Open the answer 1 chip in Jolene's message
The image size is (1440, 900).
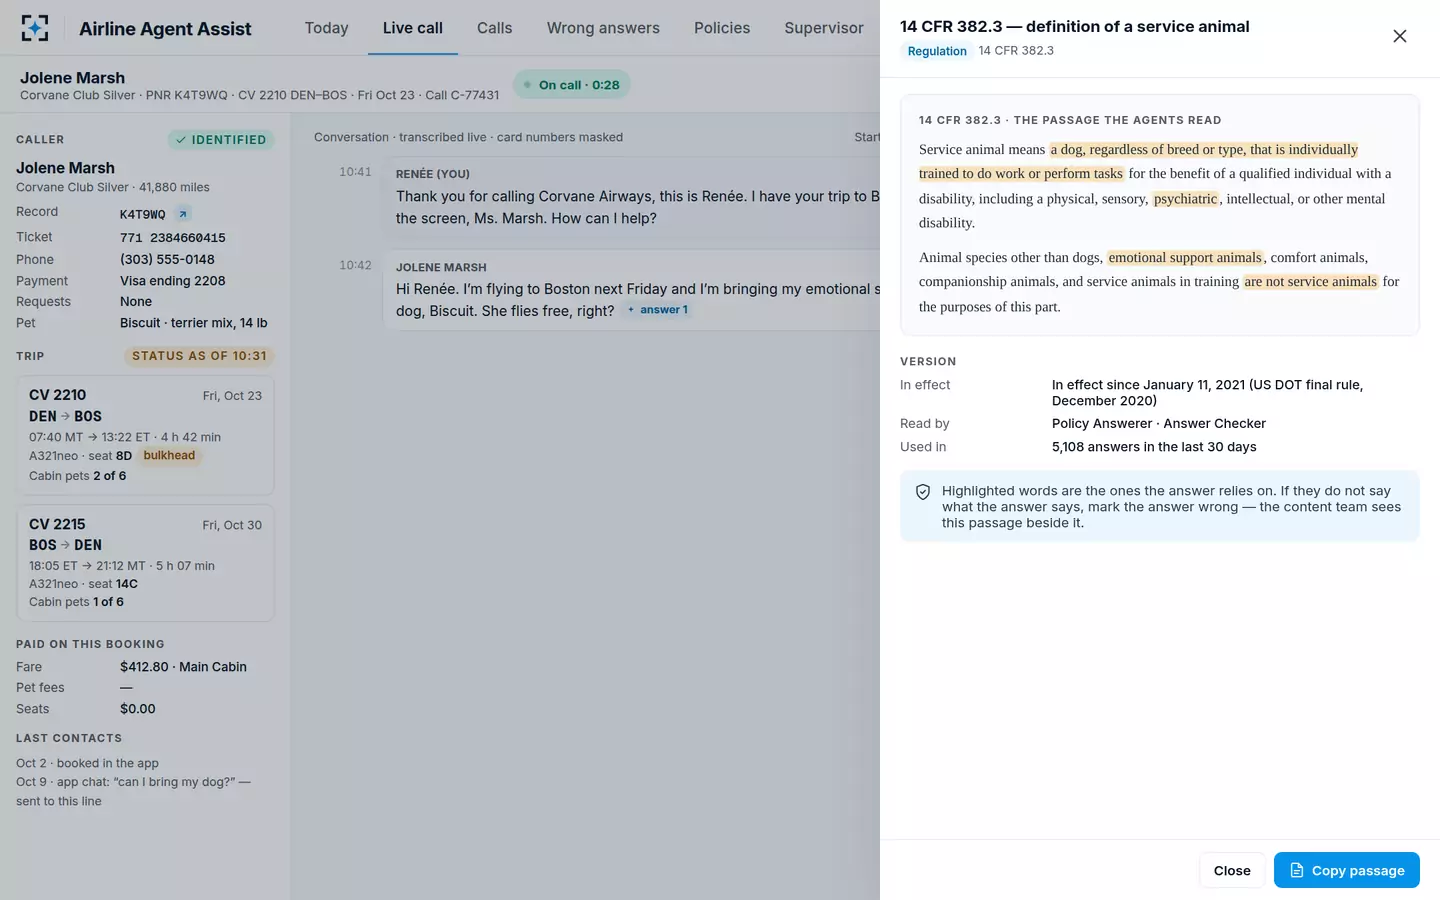click(658, 310)
